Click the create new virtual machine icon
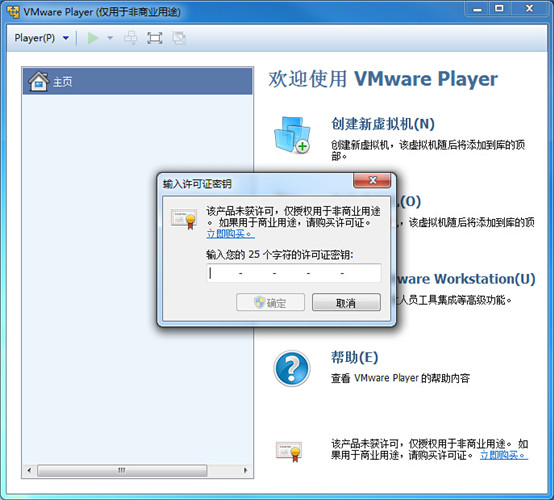554x500 pixels. pyautogui.click(x=292, y=135)
